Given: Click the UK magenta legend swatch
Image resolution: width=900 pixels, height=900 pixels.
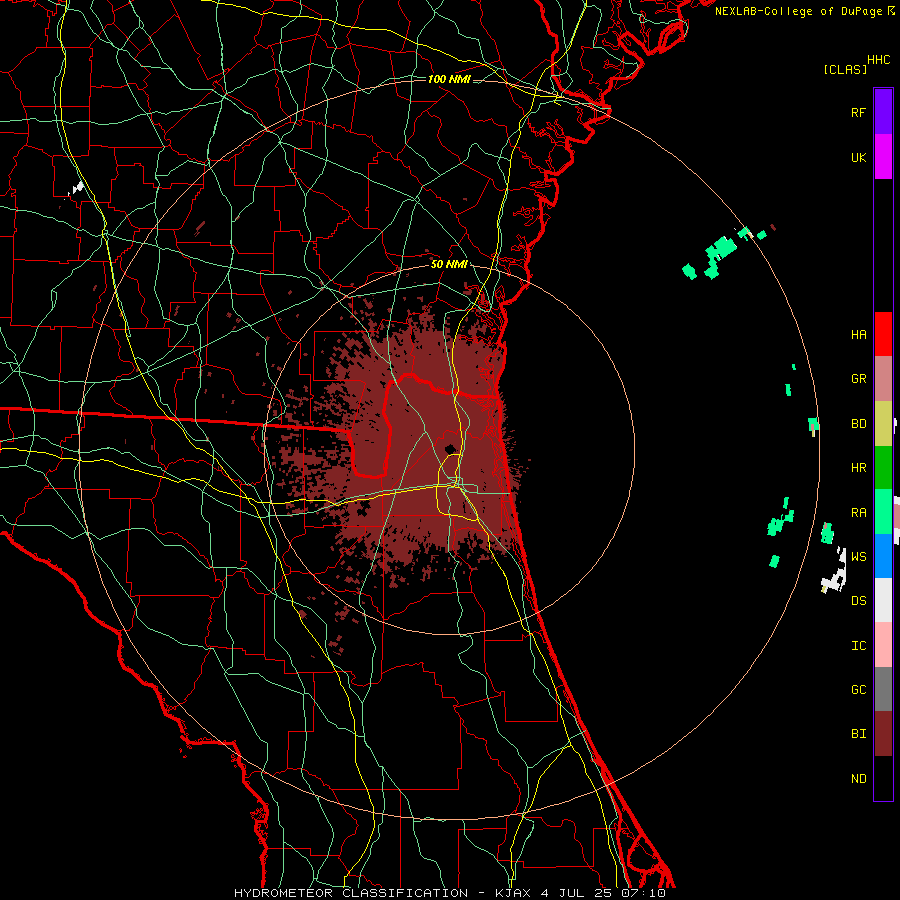Looking at the screenshot, I should point(883,156).
